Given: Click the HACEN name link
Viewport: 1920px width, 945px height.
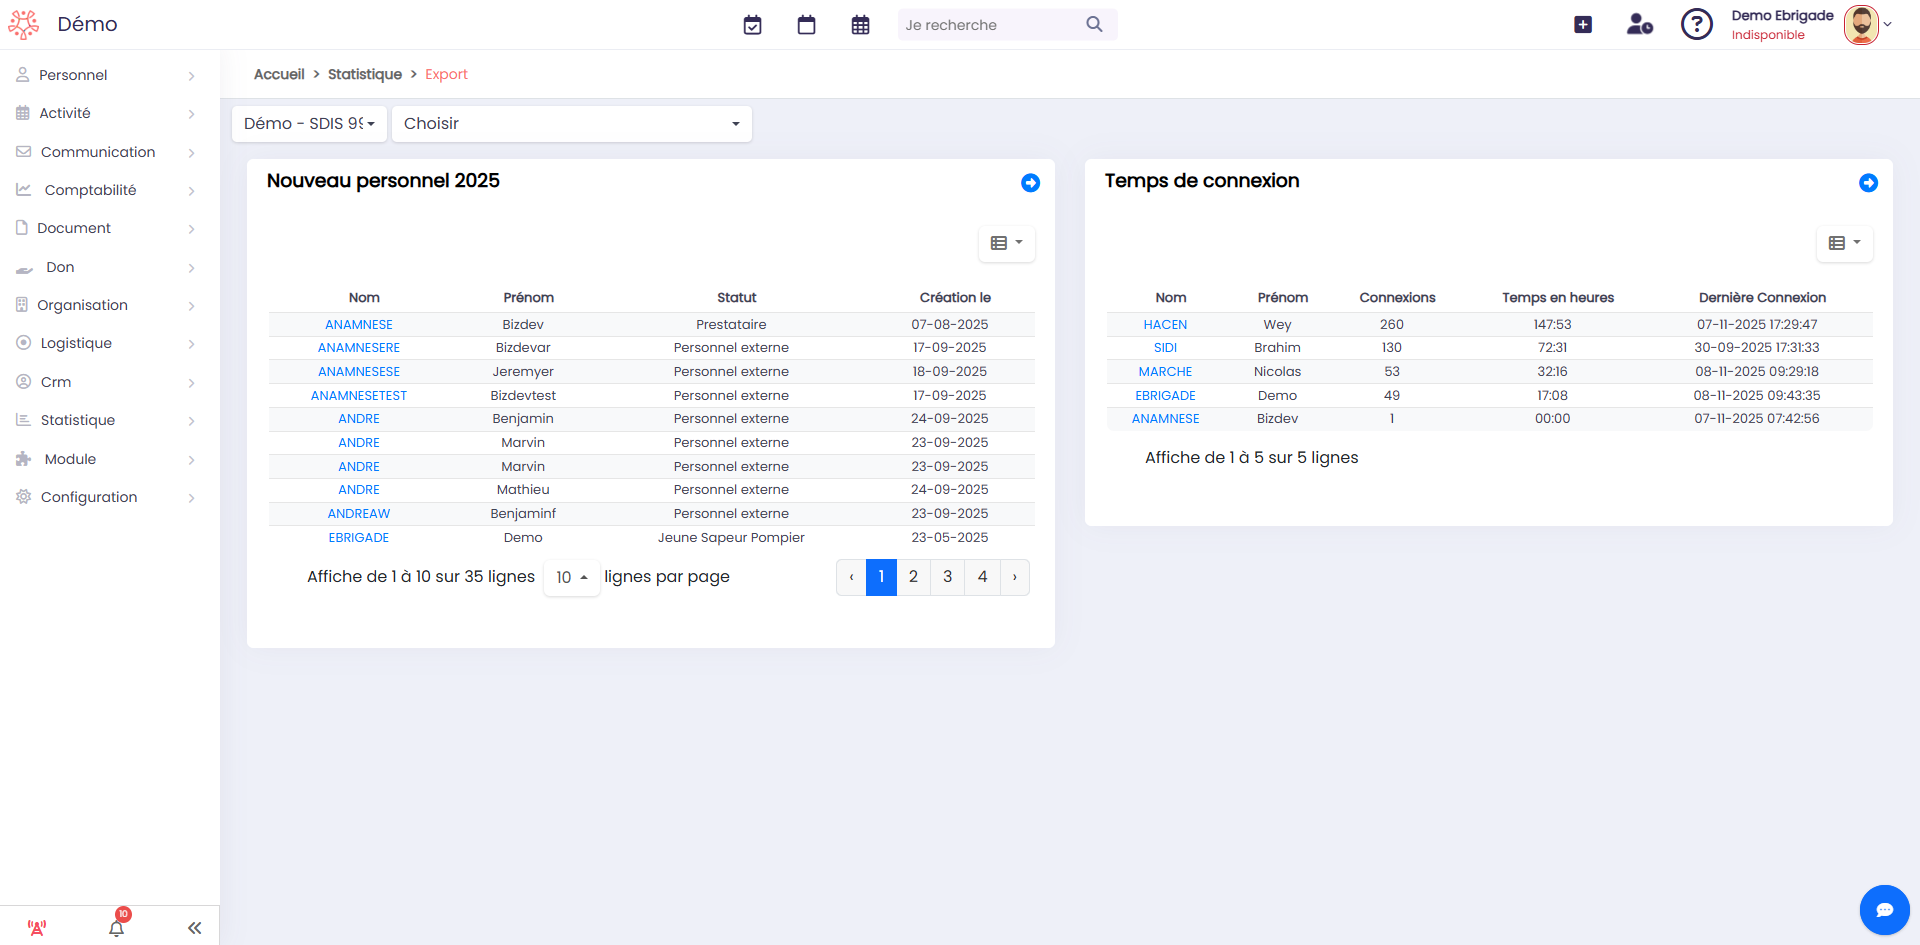Looking at the screenshot, I should (1165, 325).
